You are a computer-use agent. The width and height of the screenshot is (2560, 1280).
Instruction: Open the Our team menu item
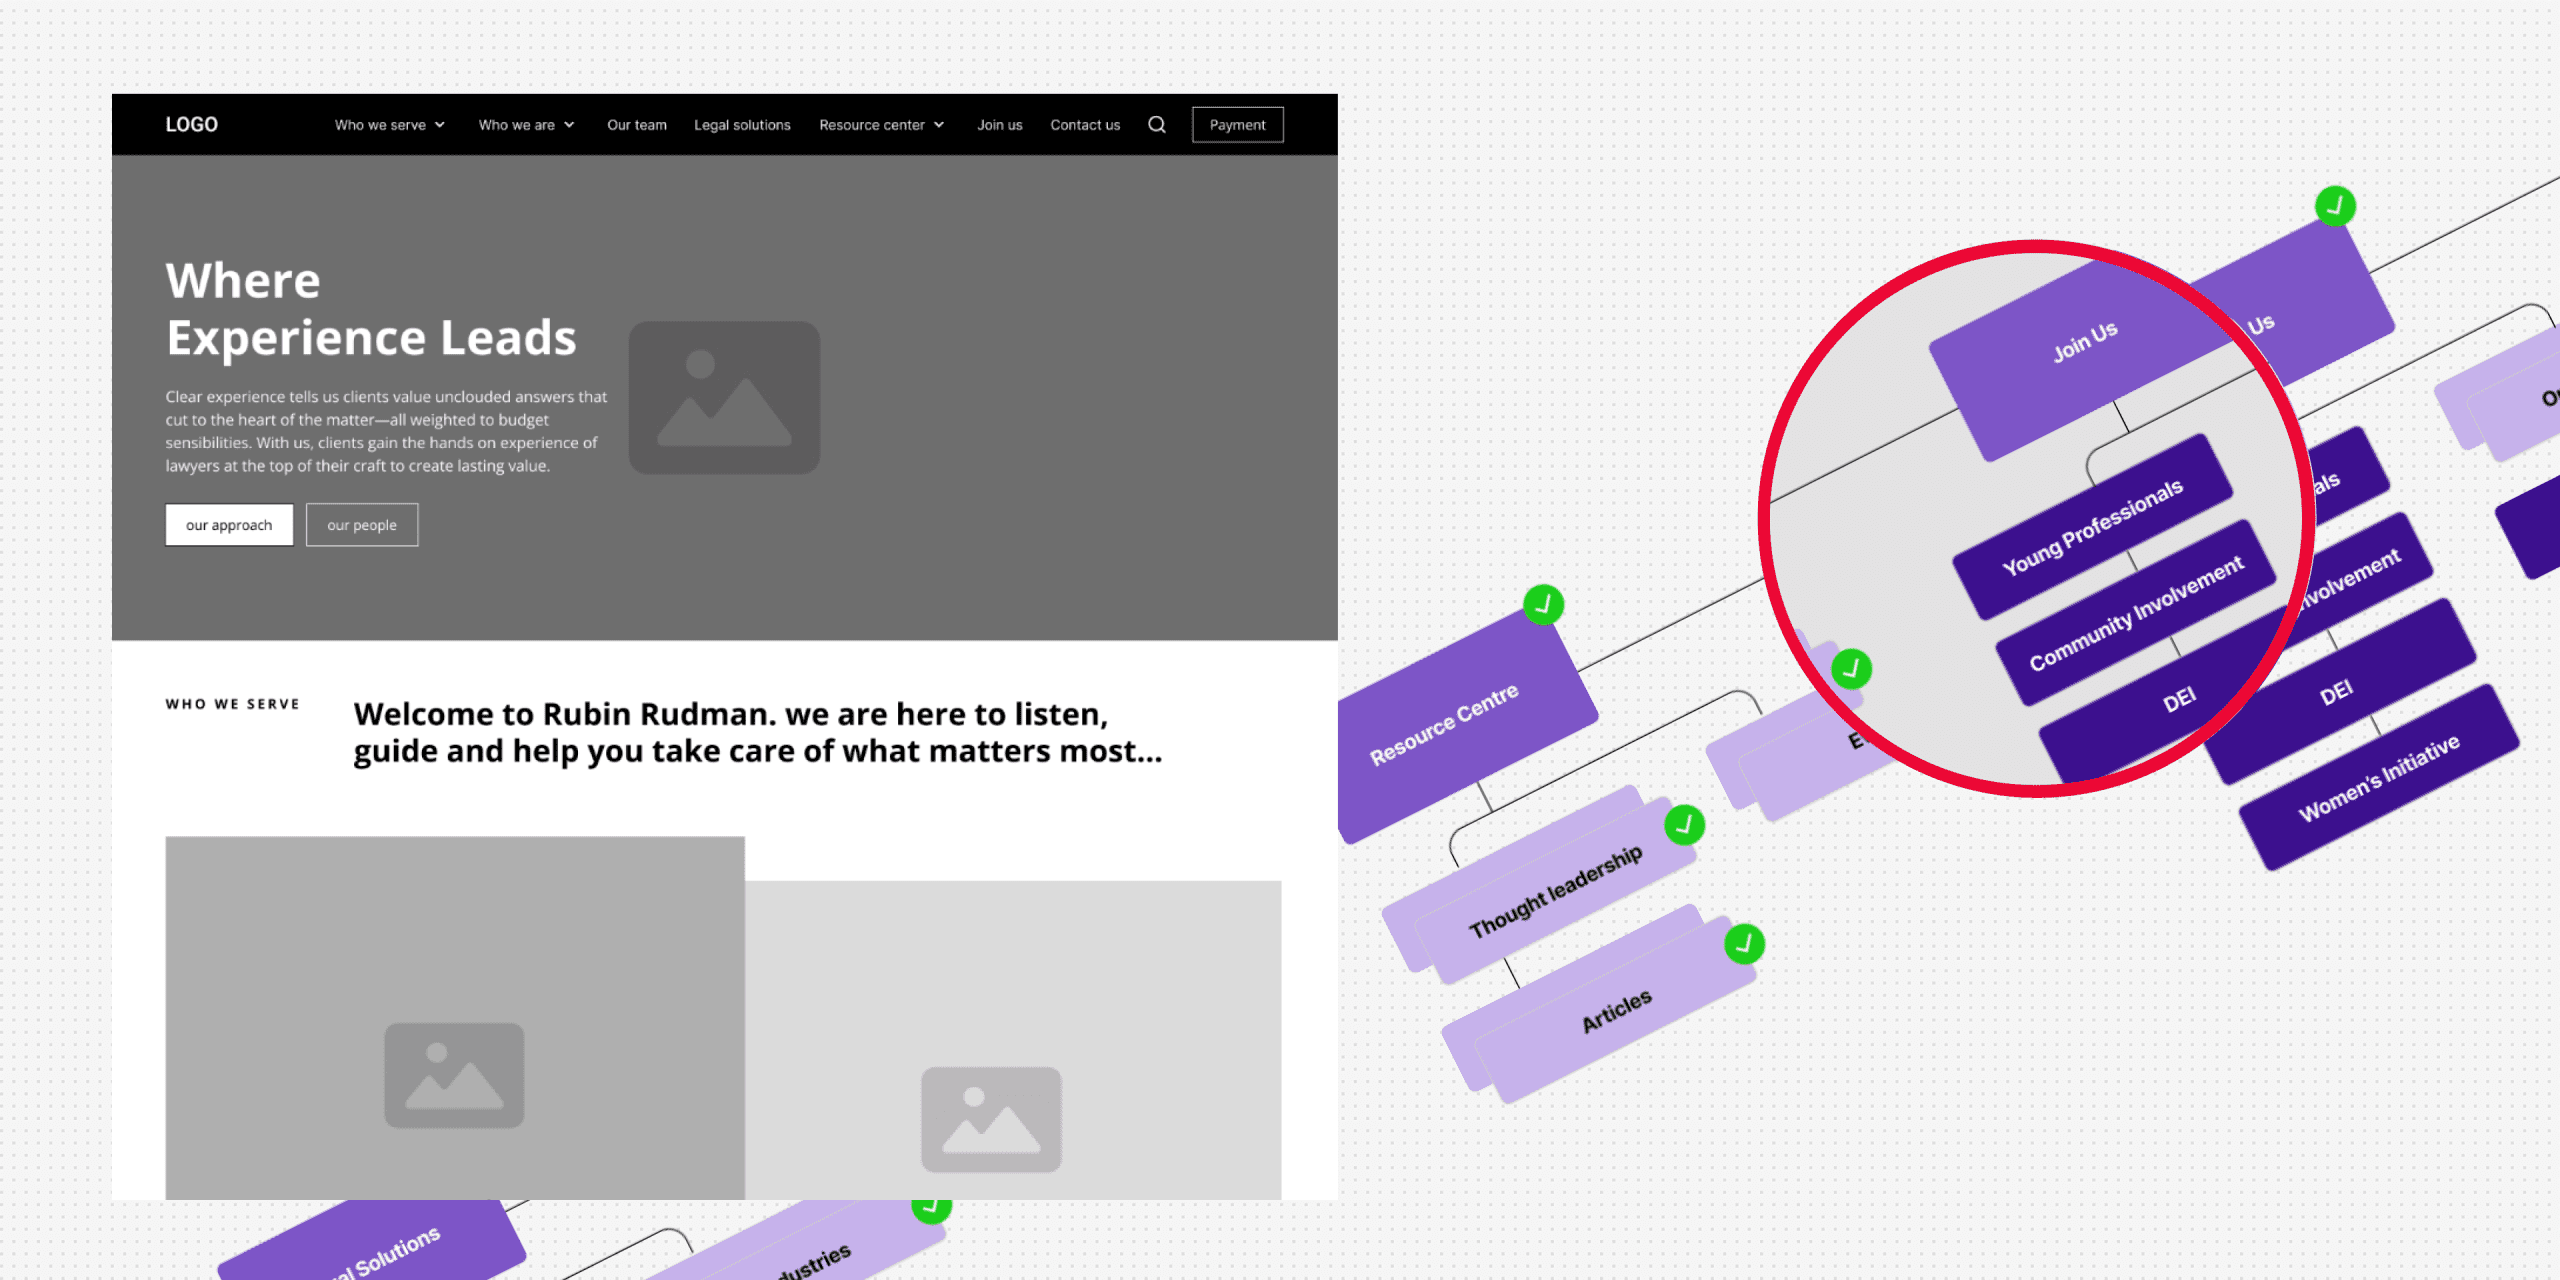tap(636, 125)
